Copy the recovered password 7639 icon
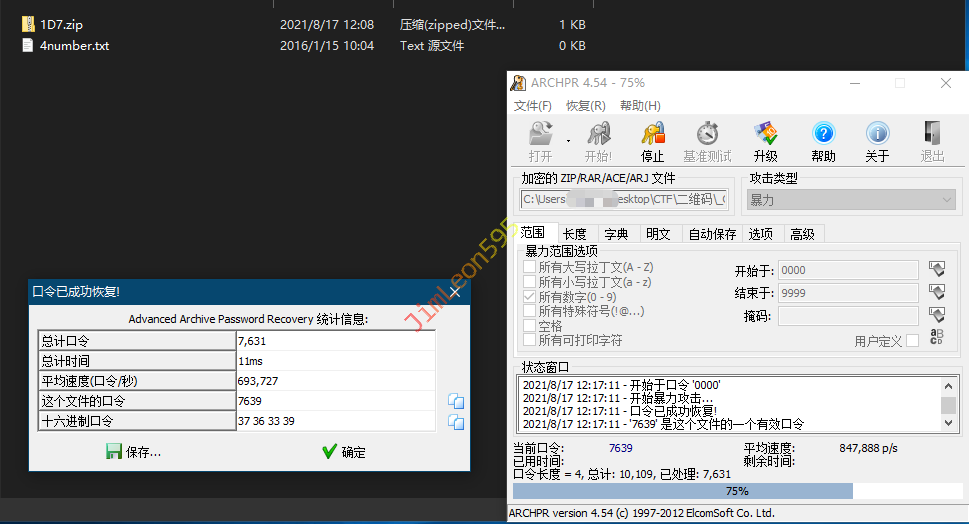 (456, 401)
